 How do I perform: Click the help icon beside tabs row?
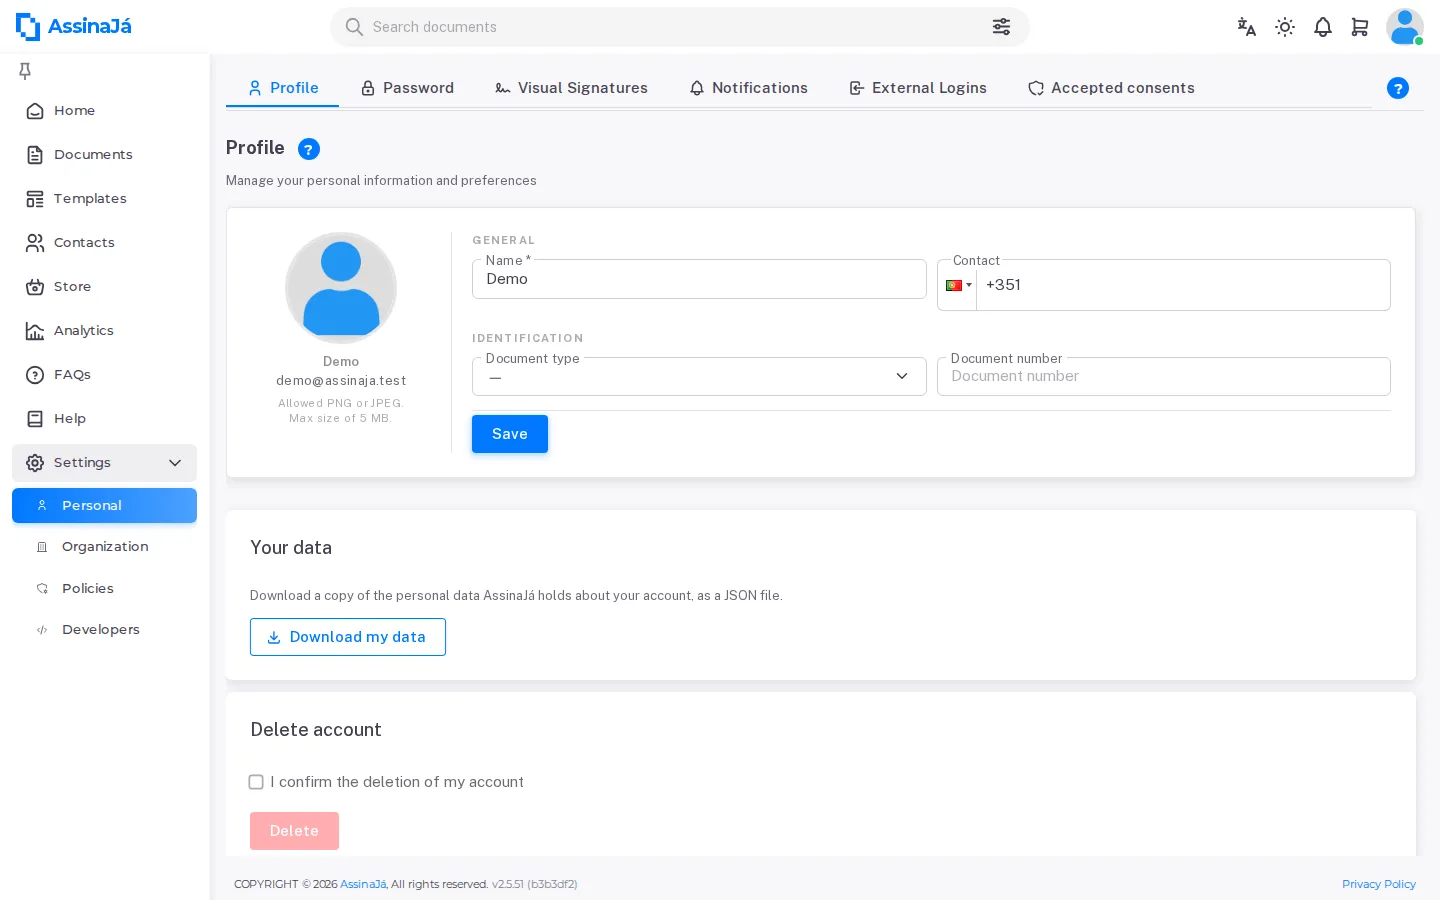tap(1398, 88)
